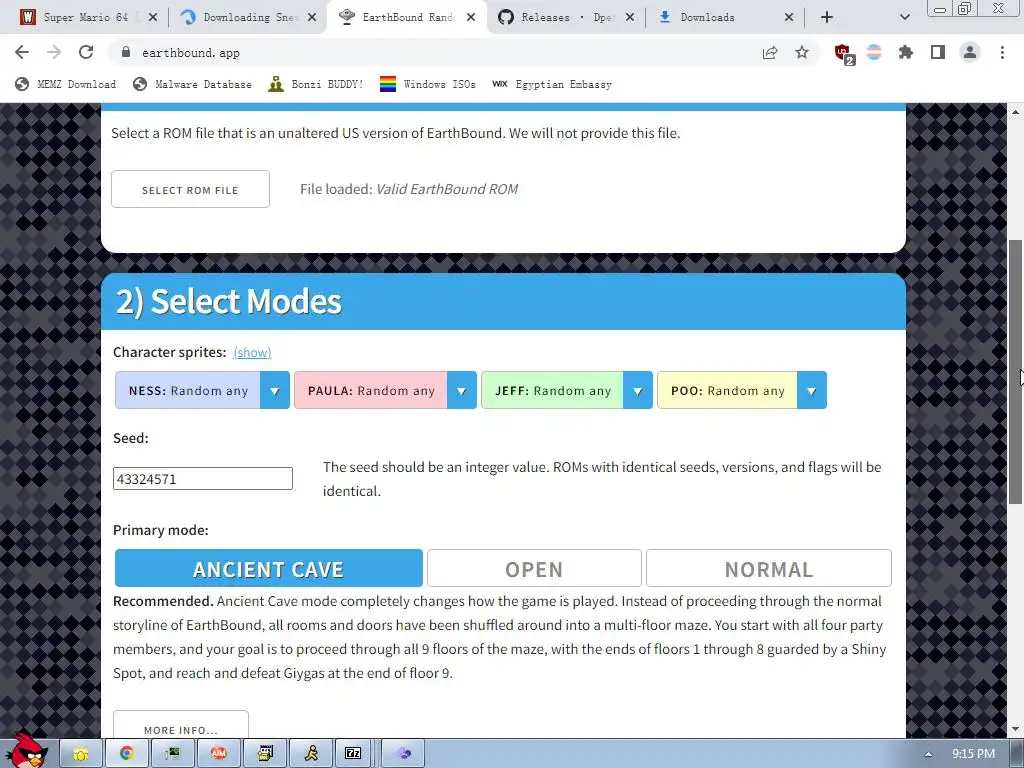Go forward using the forward arrow
This screenshot has width=1024, height=768.
pos(54,52)
